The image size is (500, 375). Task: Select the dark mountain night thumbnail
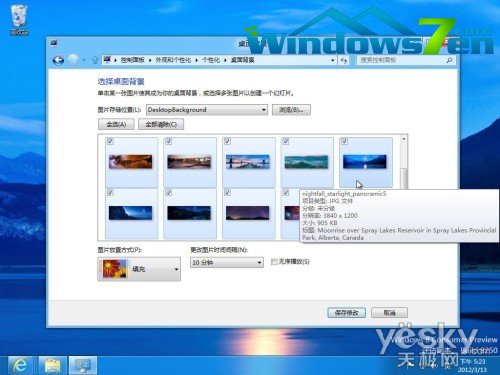point(189,213)
